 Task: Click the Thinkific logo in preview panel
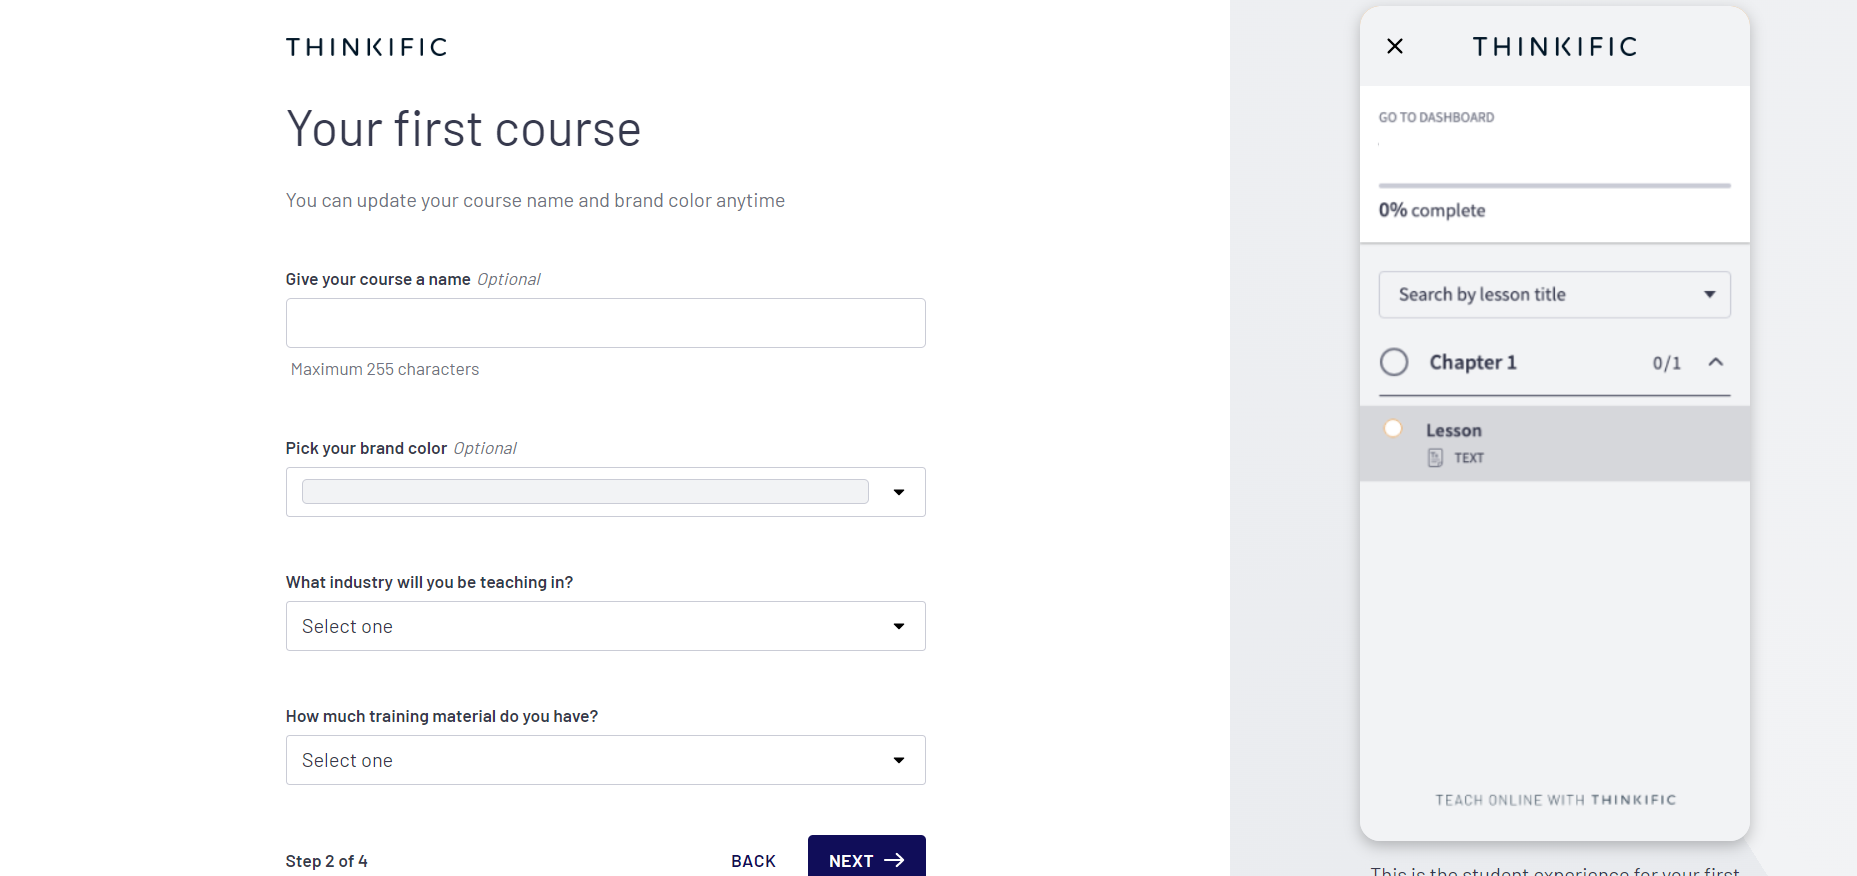coord(1554,46)
